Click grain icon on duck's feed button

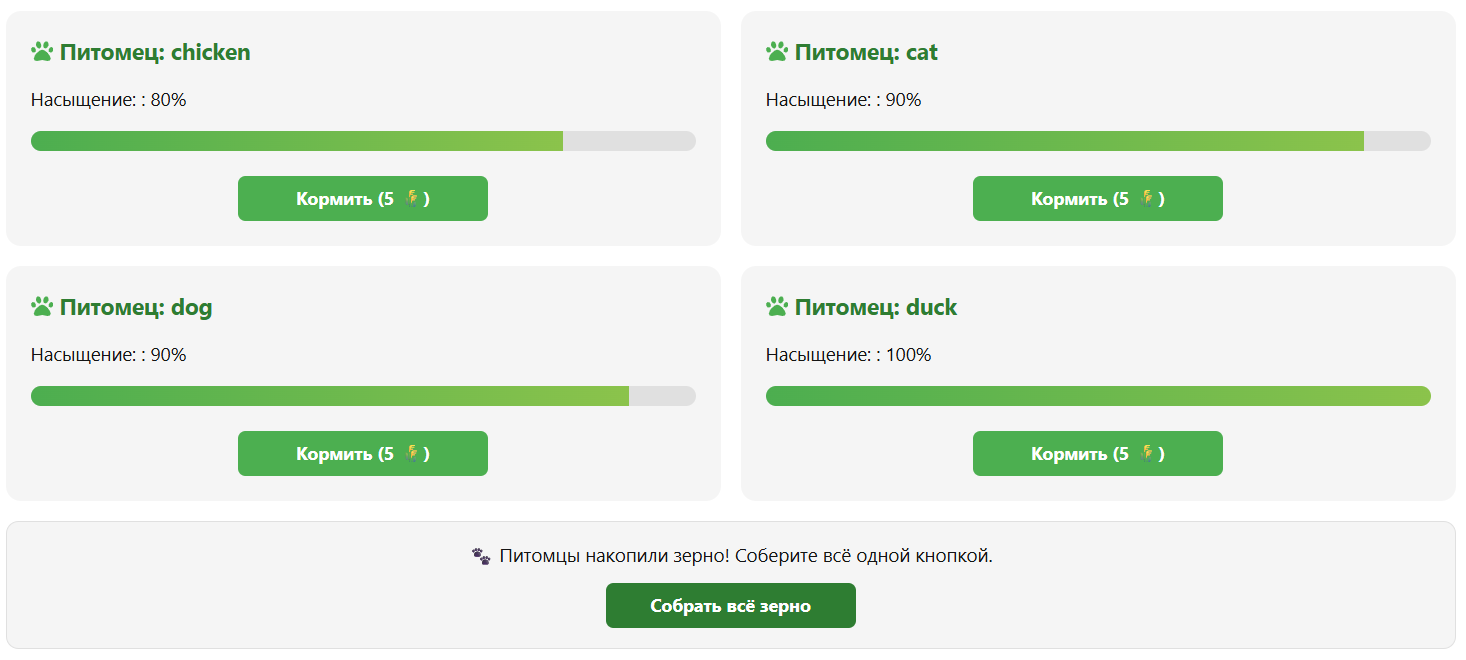click(1146, 453)
